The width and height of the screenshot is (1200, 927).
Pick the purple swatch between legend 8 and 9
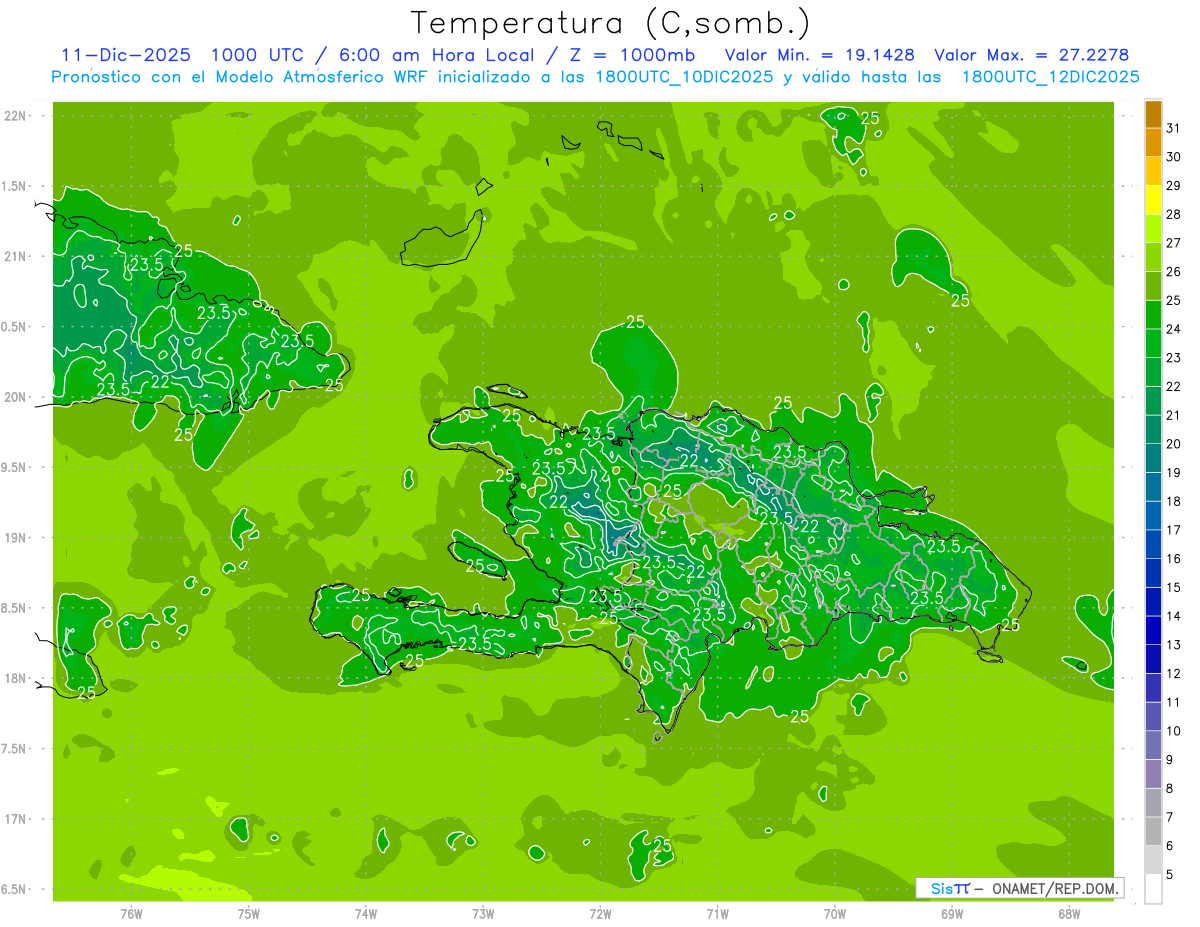coord(1153,774)
